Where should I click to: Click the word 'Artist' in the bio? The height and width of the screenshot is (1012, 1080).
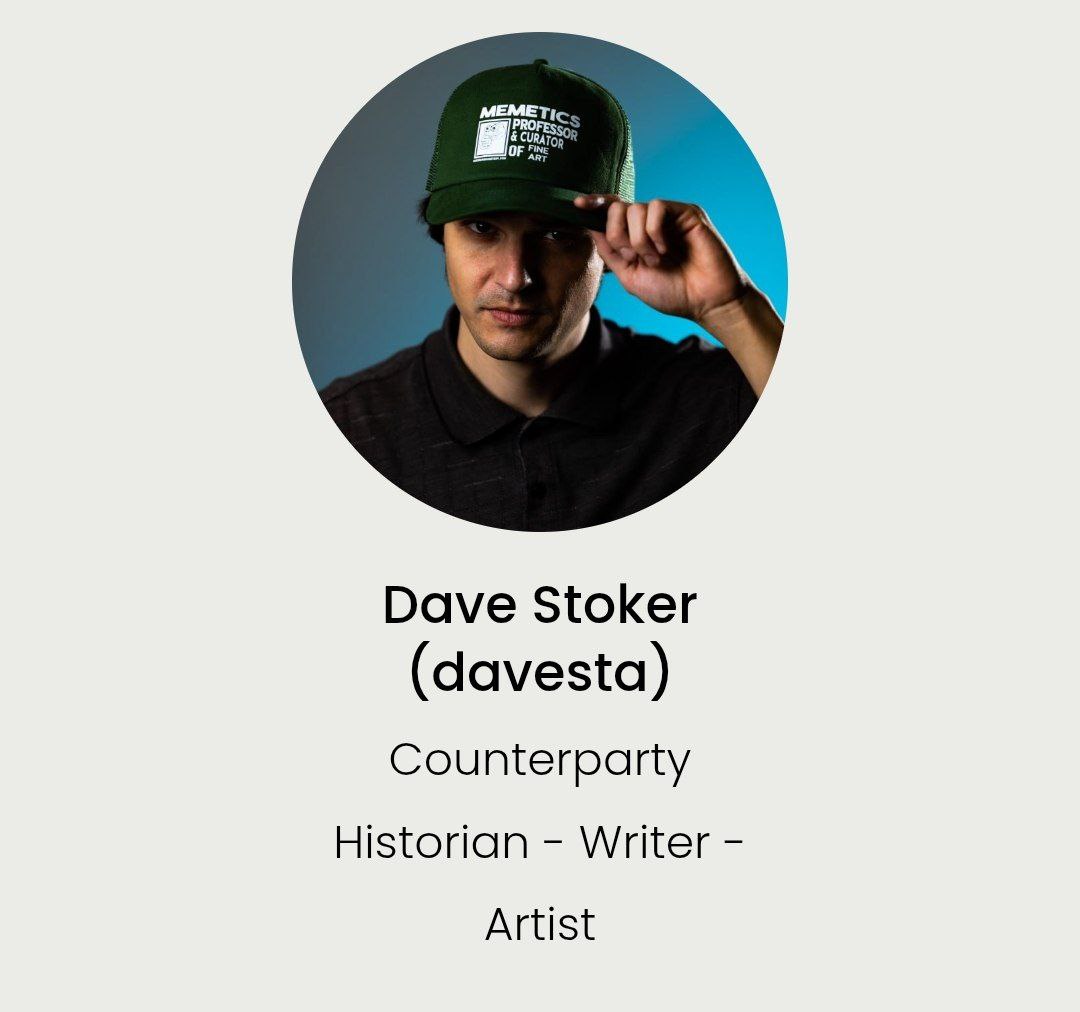coord(540,924)
